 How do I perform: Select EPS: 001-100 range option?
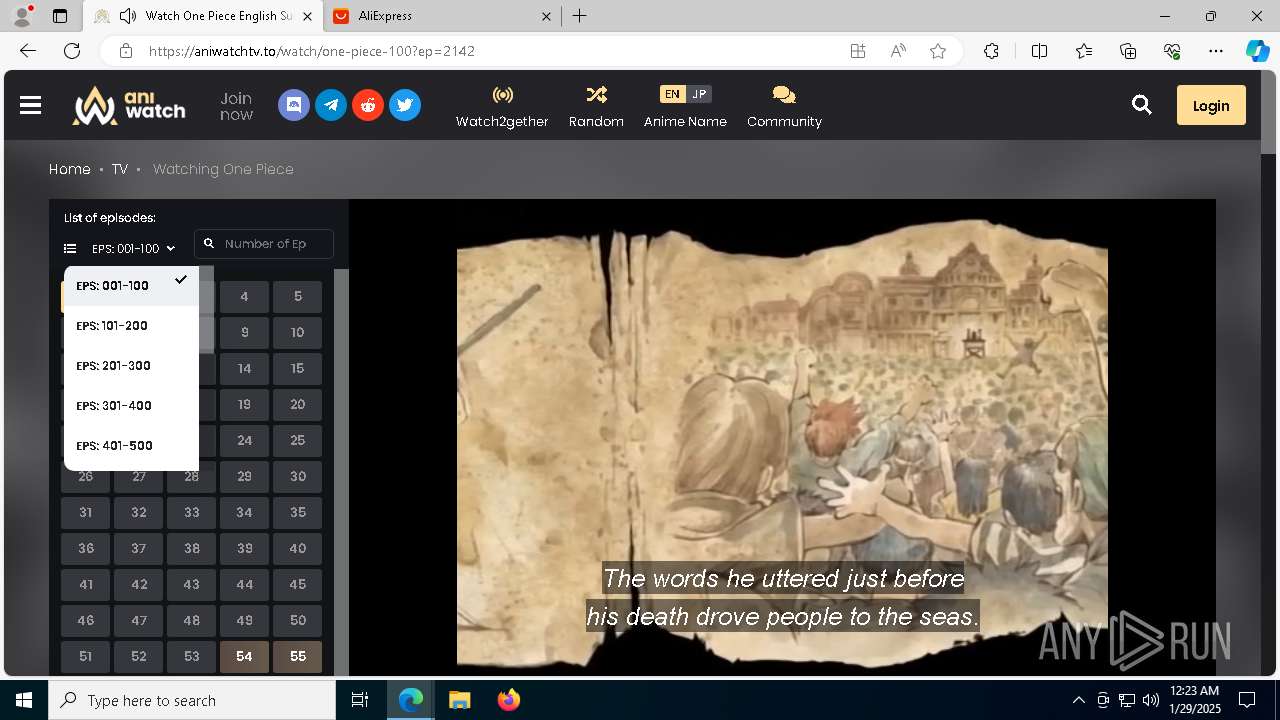pyautogui.click(x=131, y=285)
